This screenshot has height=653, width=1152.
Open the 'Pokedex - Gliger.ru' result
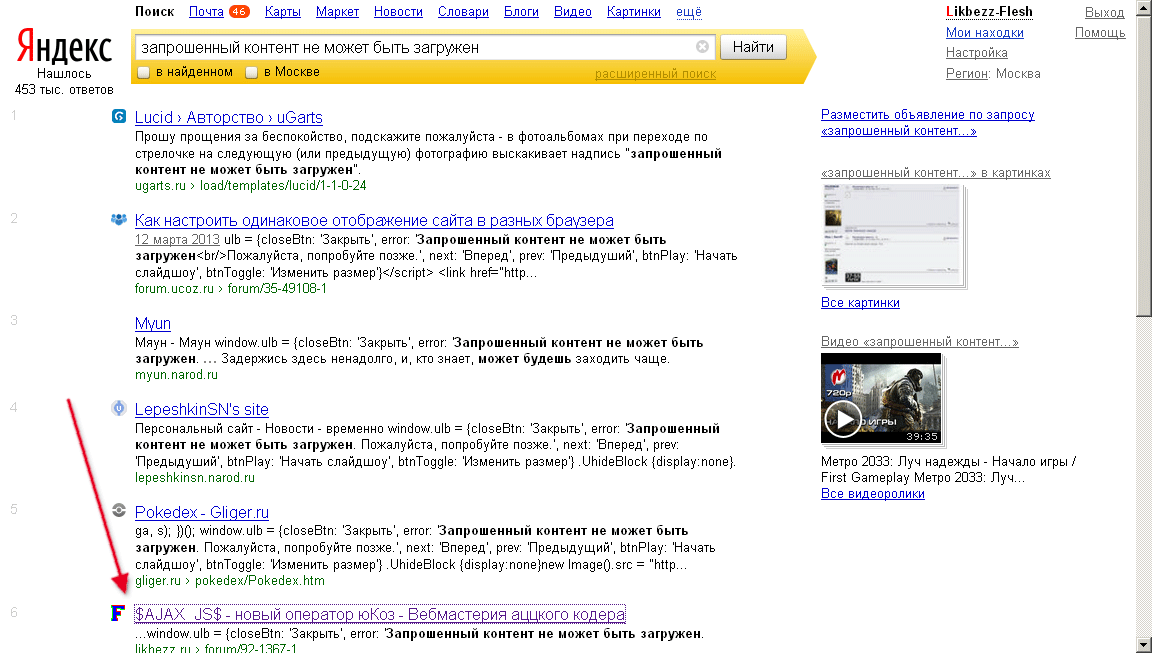tap(201, 512)
